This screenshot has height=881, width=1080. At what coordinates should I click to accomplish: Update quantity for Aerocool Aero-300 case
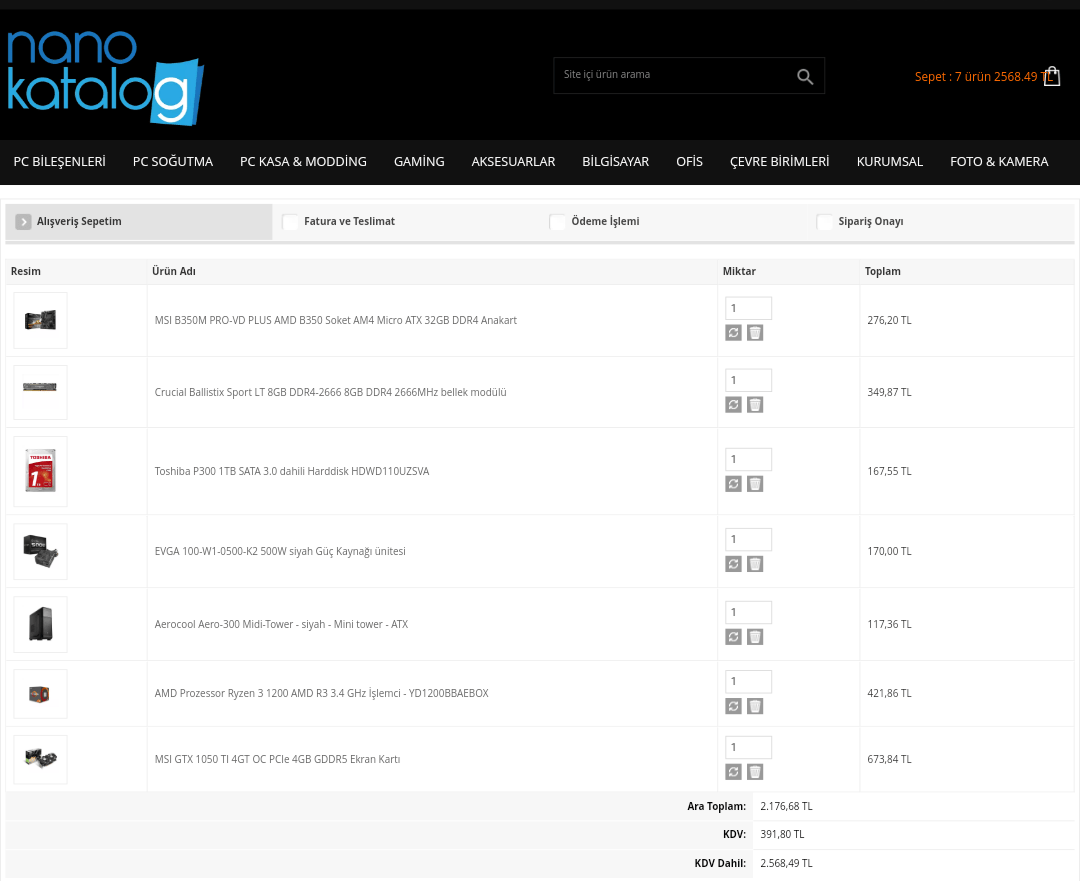tap(734, 636)
